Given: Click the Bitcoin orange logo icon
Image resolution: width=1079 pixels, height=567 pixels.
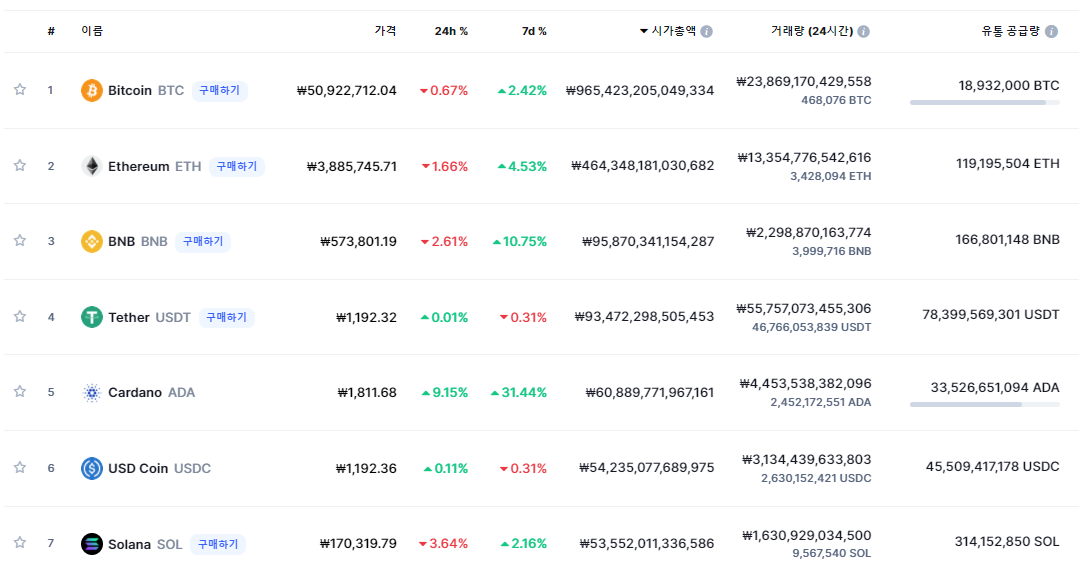Looking at the screenshot, I should coord(92,90).
